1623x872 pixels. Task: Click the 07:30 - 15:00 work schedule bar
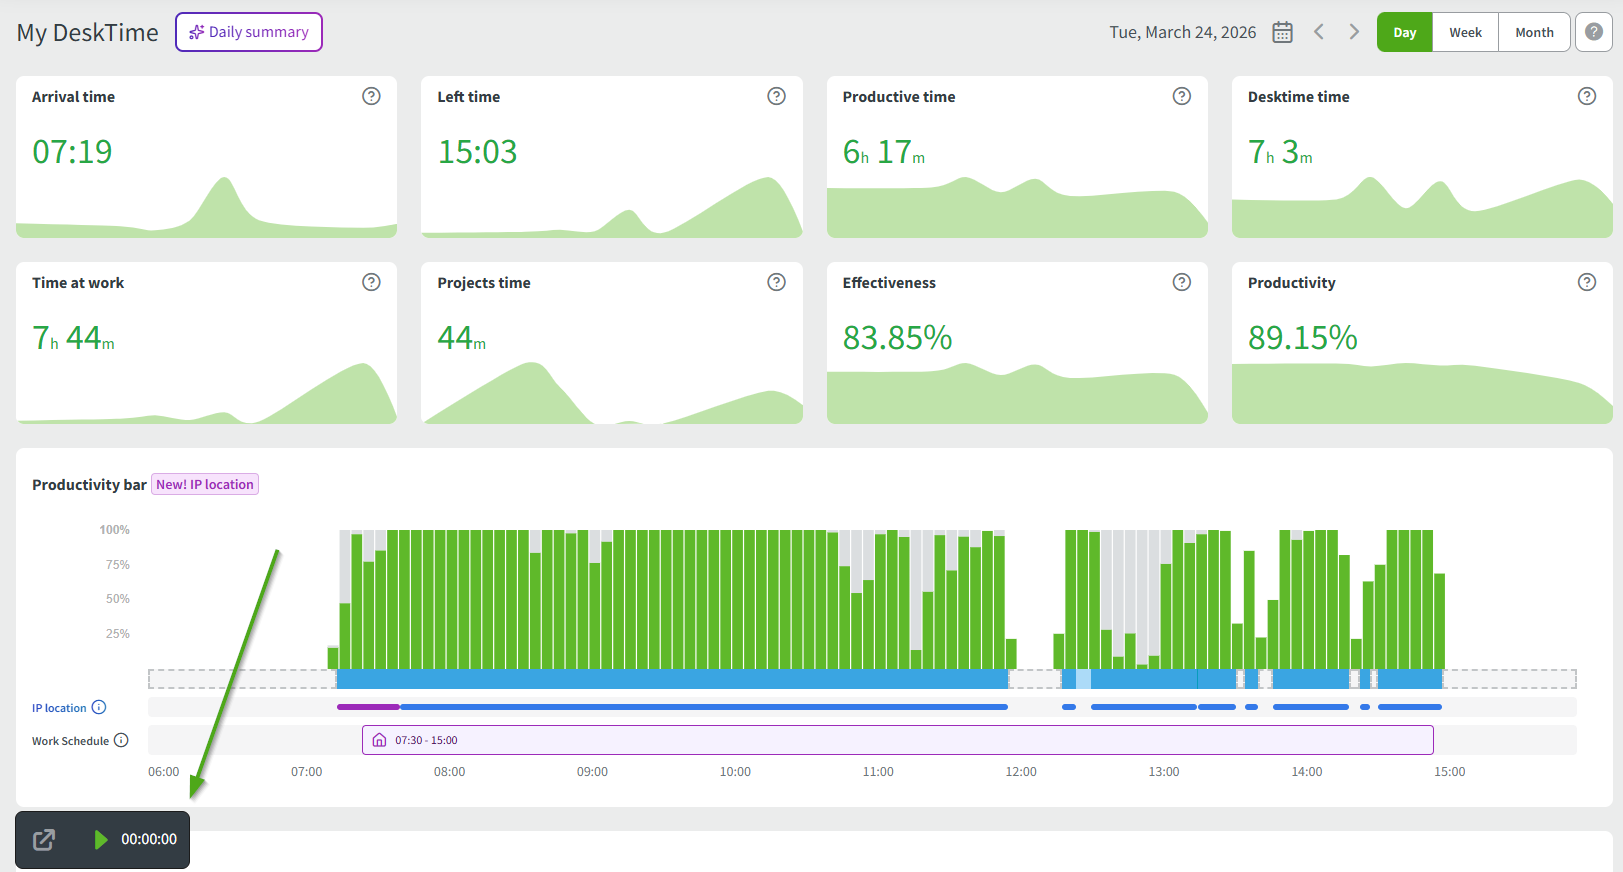897,740
